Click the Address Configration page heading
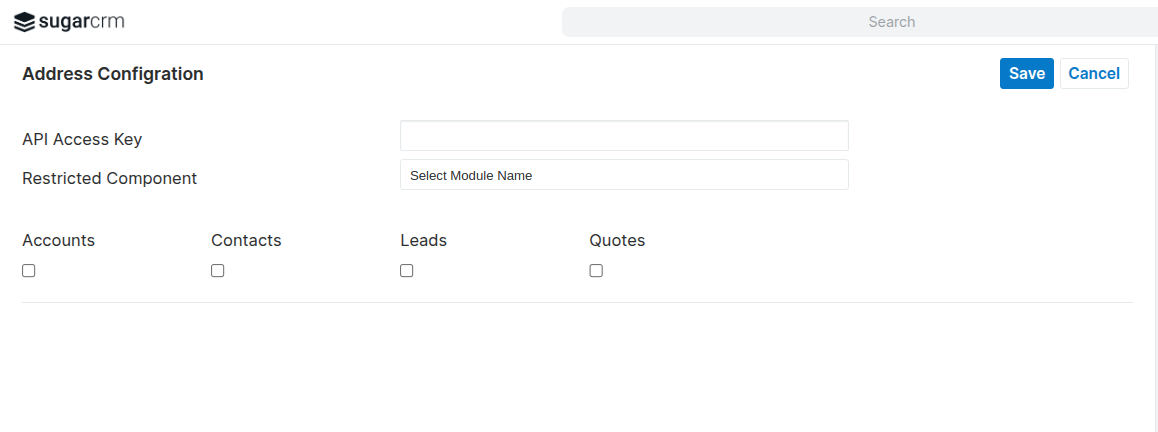This screenshot has width=1158, height=432. [112, 74]
